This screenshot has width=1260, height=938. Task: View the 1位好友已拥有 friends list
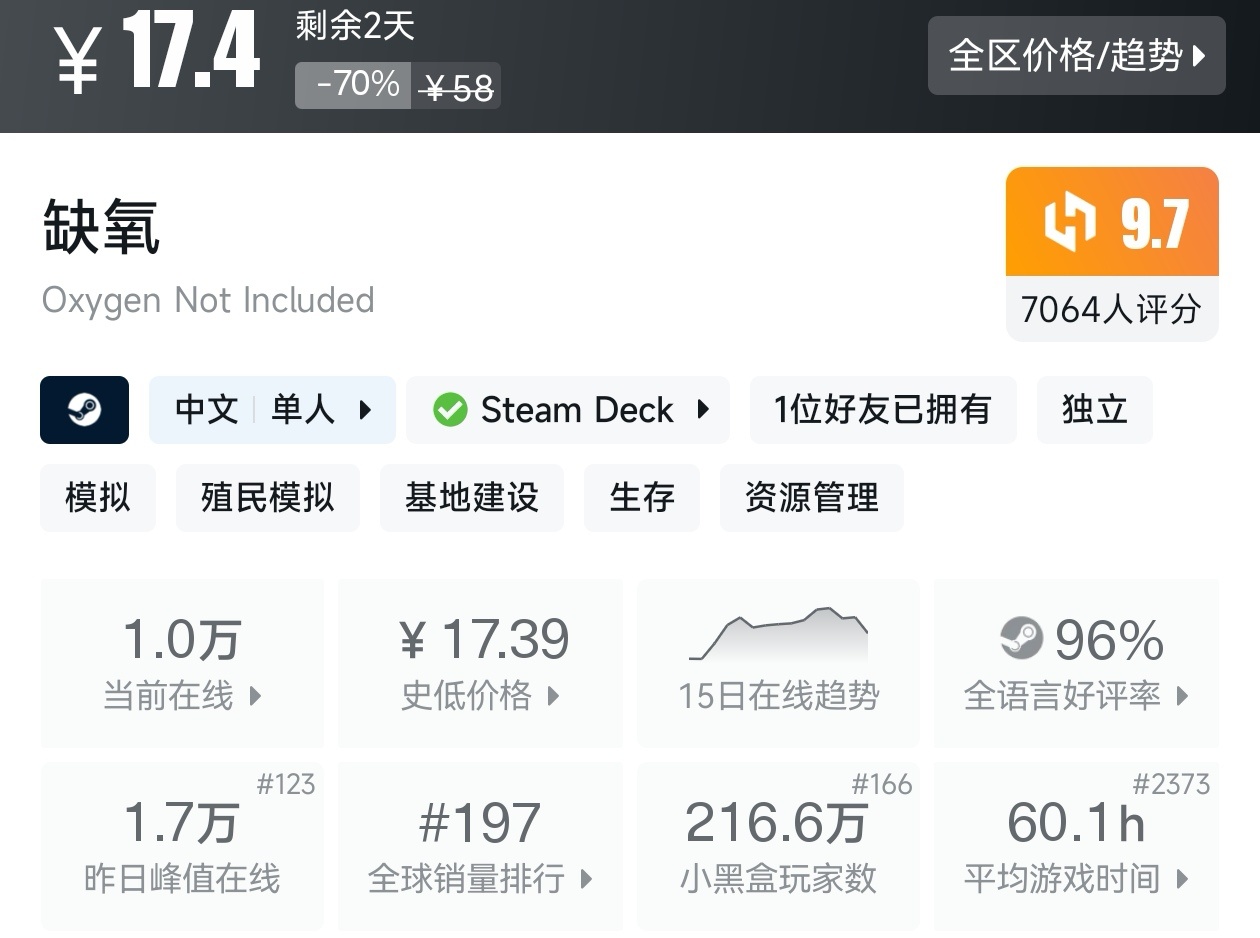[x=882, y=410]
